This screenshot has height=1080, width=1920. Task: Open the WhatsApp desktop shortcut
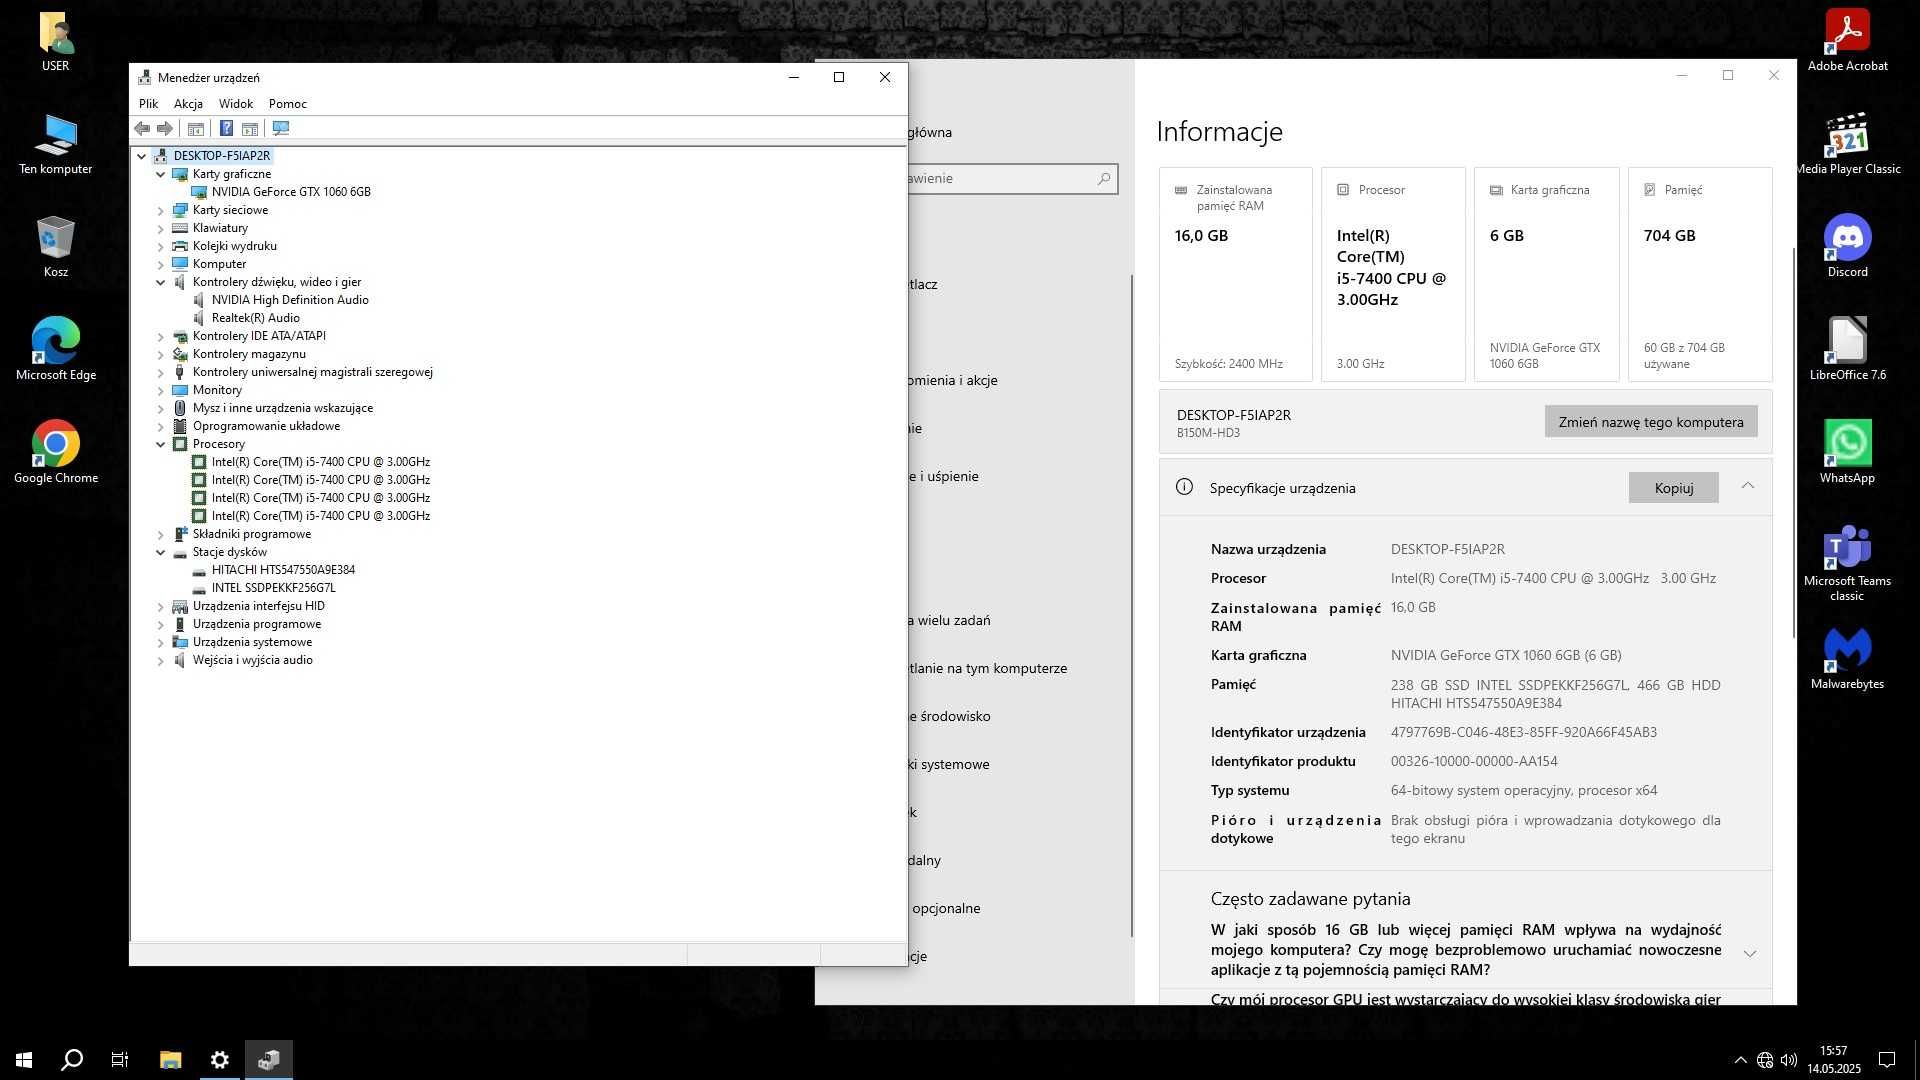[x=1847, y=452]
